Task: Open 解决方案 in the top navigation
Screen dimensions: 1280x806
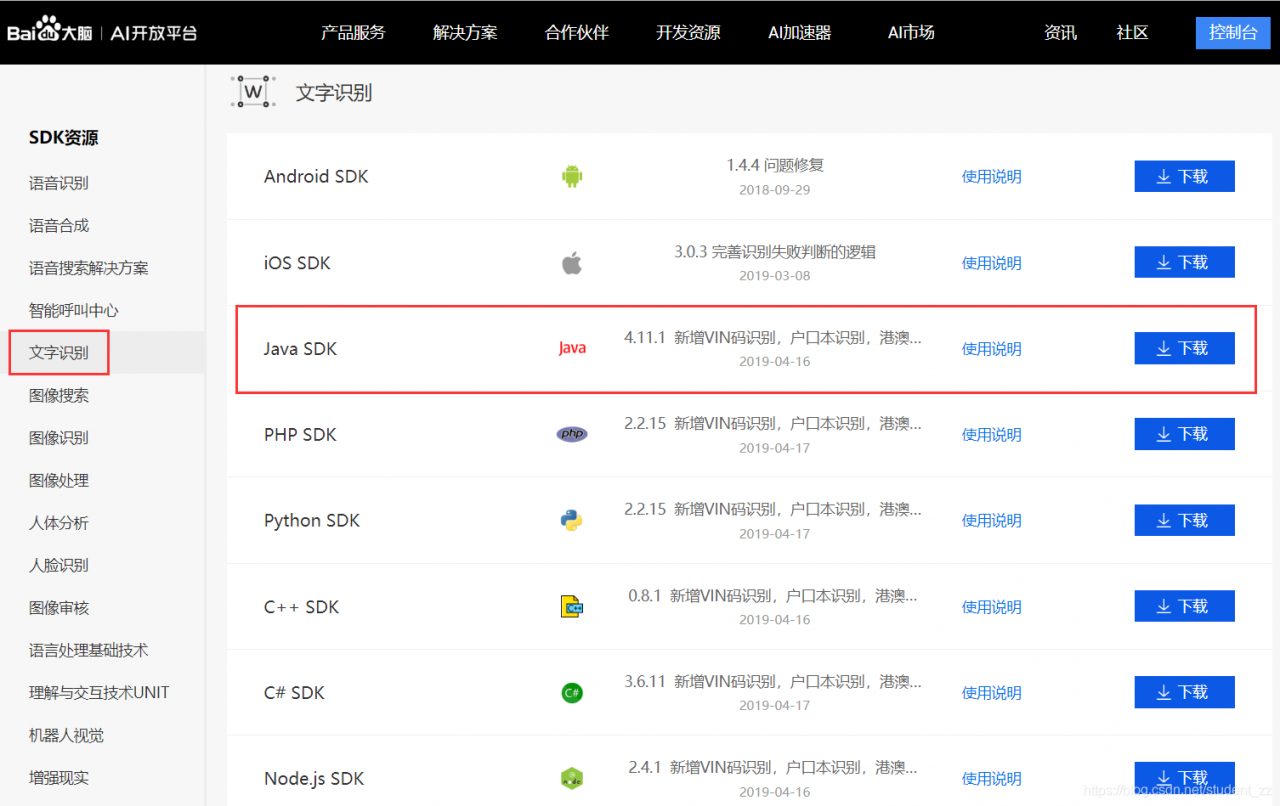Action: pyautogui.click(x=465, y=32)
